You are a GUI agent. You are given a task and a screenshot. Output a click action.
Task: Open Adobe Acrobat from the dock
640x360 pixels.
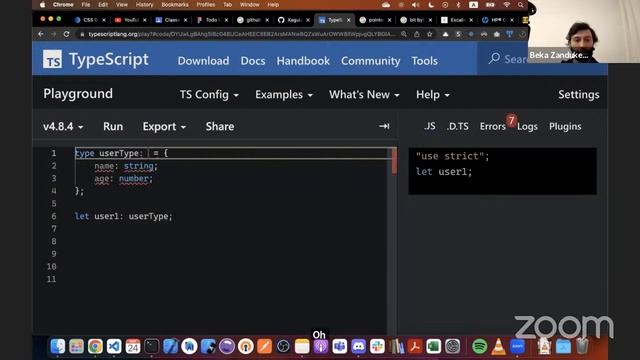point(415,347)
